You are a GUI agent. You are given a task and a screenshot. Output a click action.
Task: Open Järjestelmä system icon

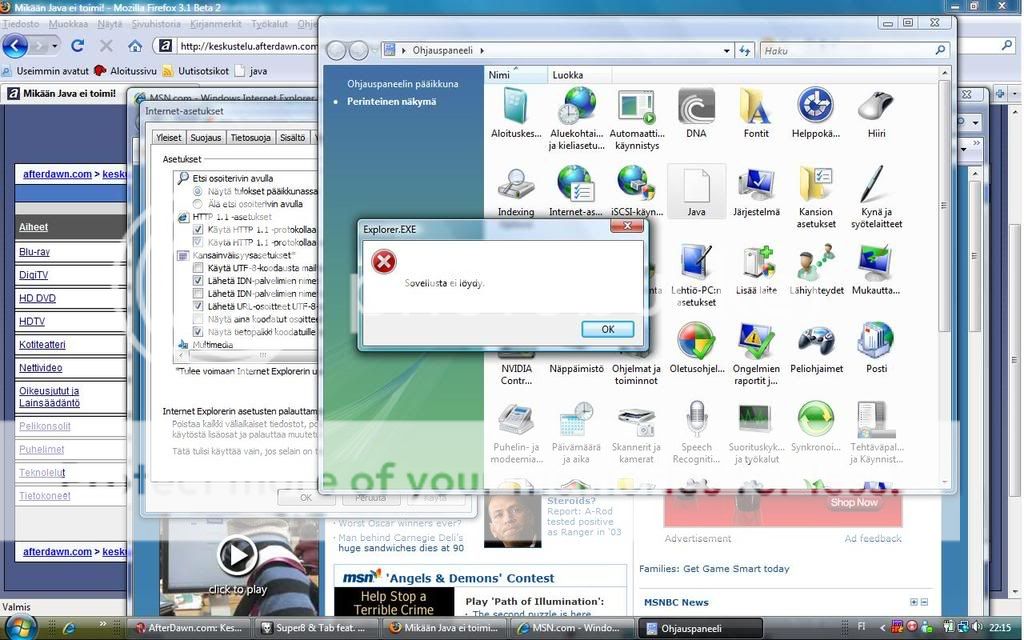(756, 191)
